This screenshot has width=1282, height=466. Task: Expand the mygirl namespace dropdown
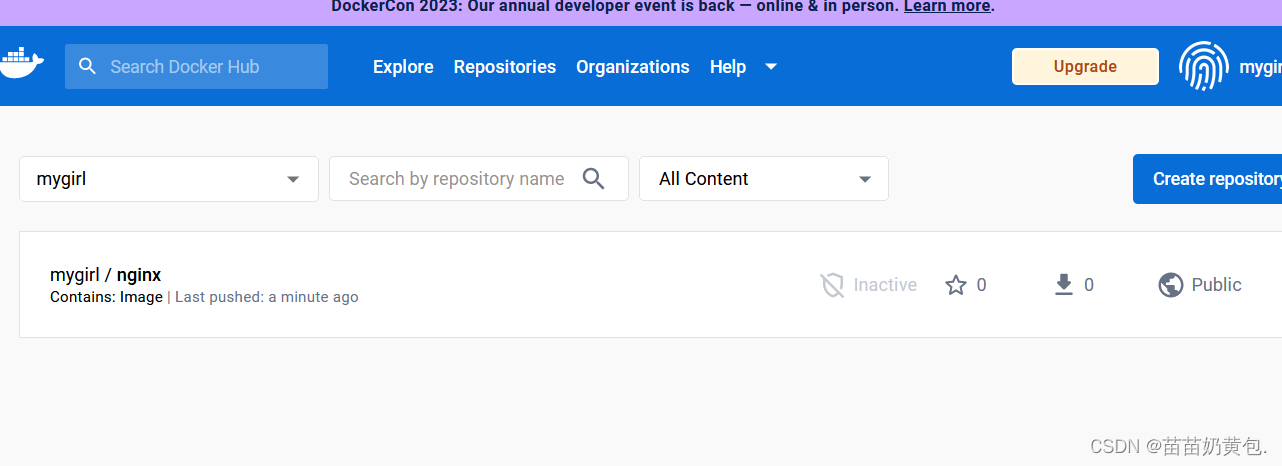click(x=169, y=179)
